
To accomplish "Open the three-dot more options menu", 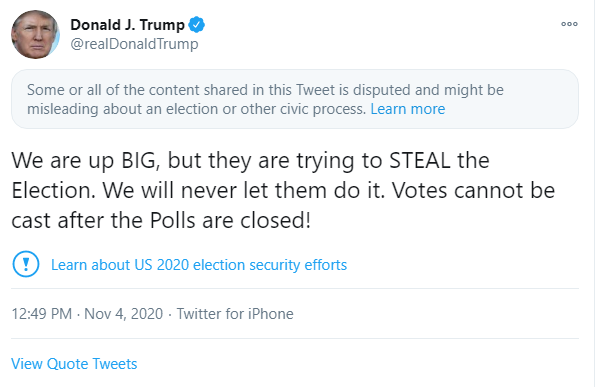I will click(569, 24).
